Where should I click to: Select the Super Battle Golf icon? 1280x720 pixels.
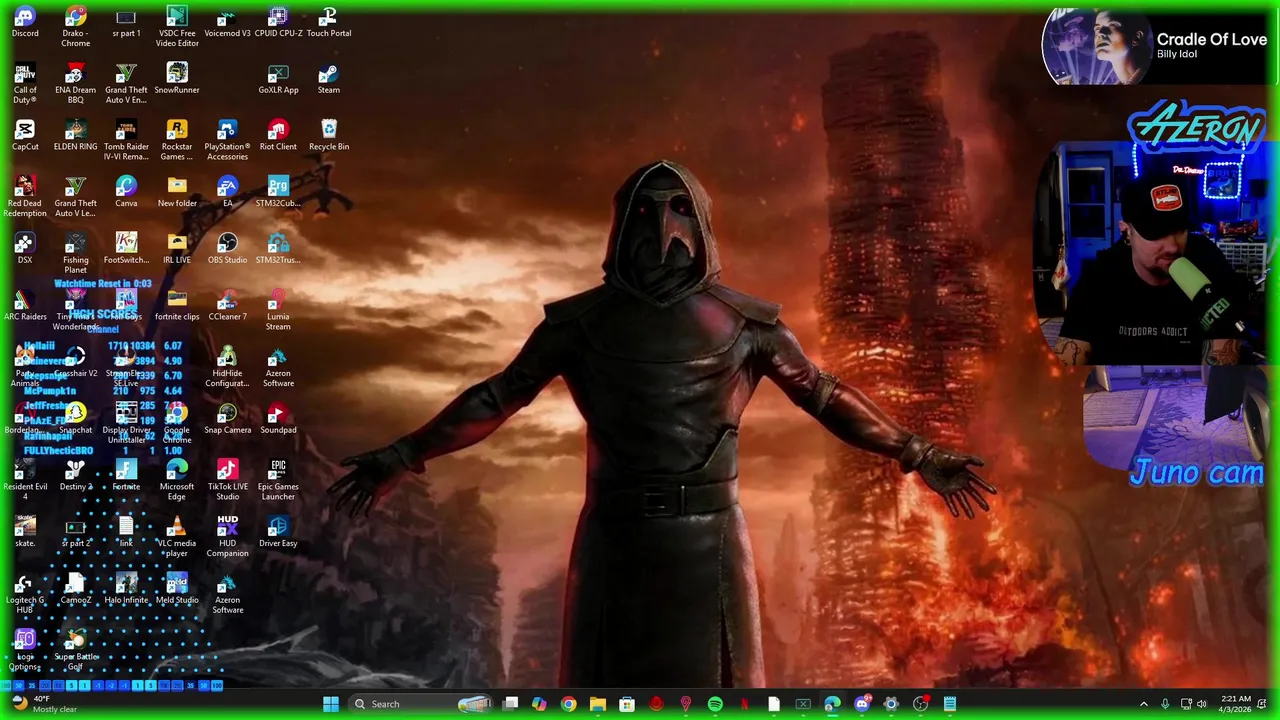tap(75, 651)
